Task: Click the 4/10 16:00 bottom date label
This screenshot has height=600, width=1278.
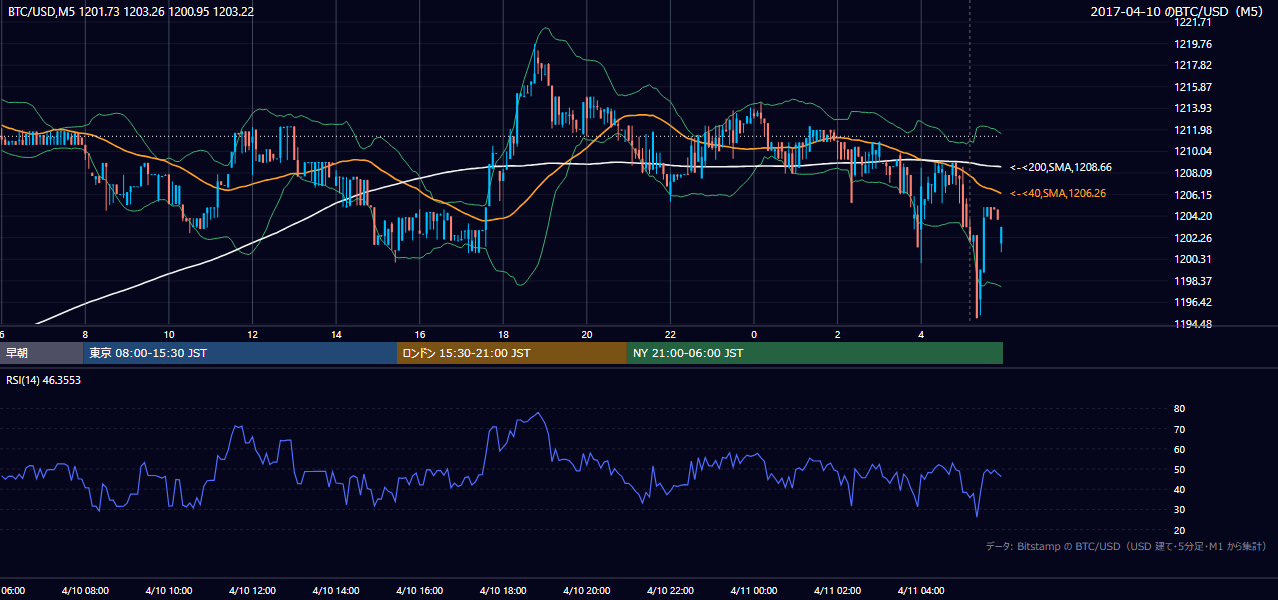Action: tap(419, 591)
